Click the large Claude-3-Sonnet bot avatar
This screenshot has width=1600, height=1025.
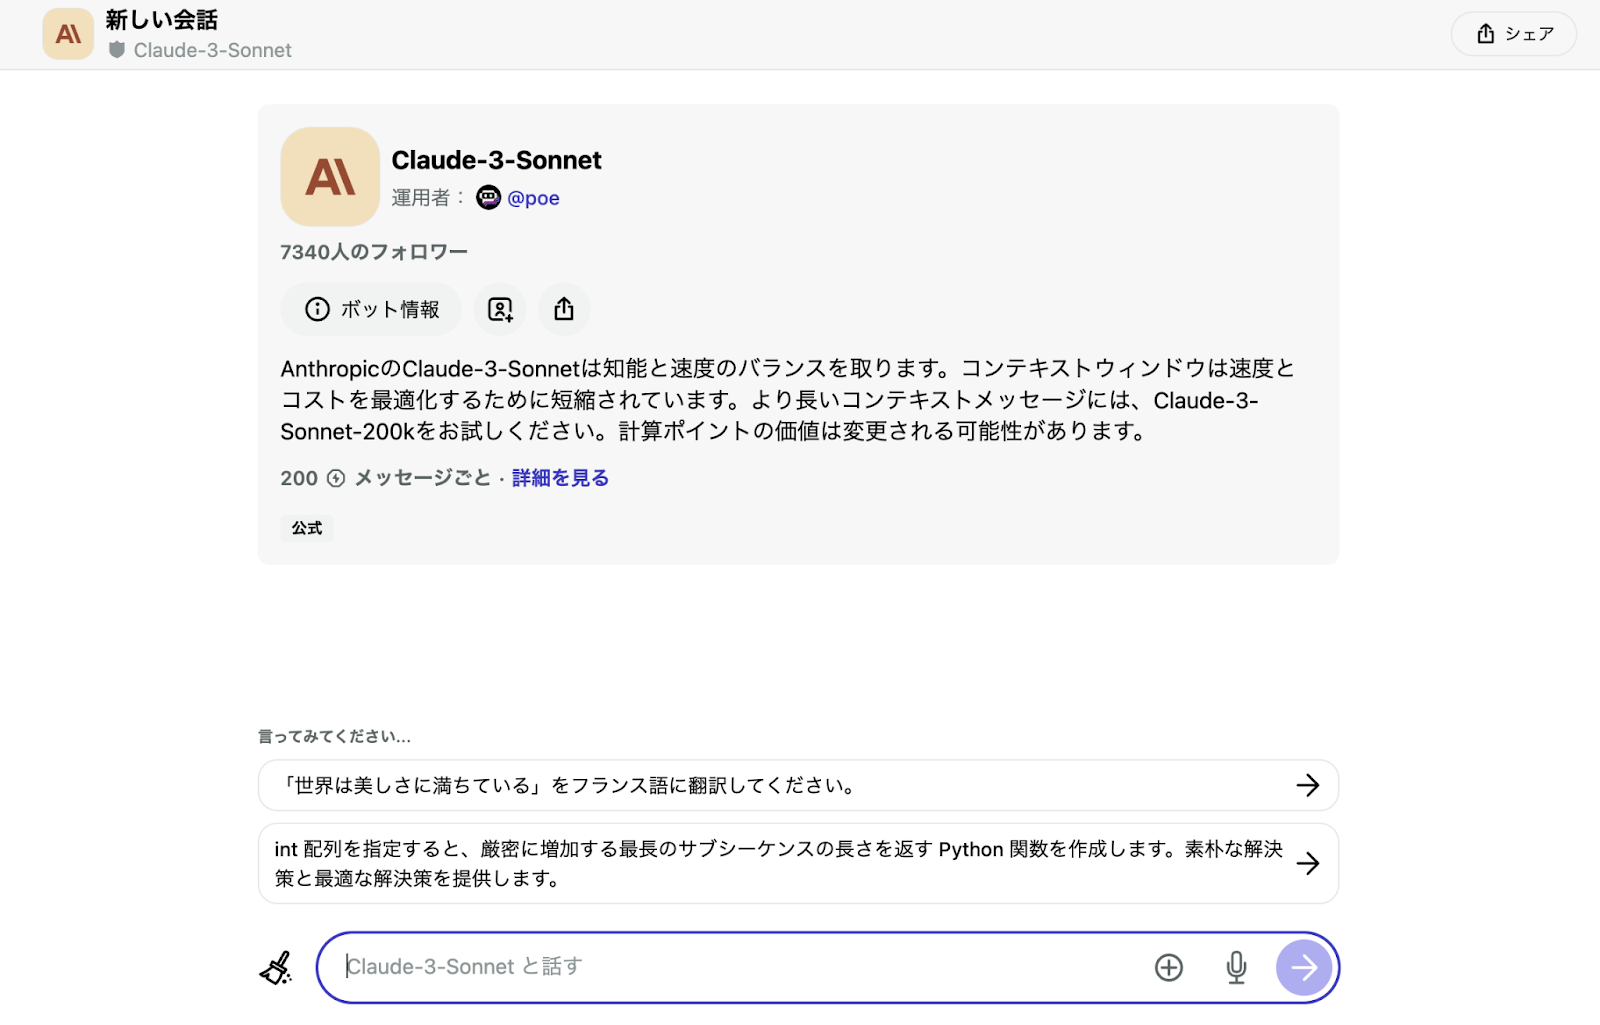pyautogui.click(x=330, y=177)
